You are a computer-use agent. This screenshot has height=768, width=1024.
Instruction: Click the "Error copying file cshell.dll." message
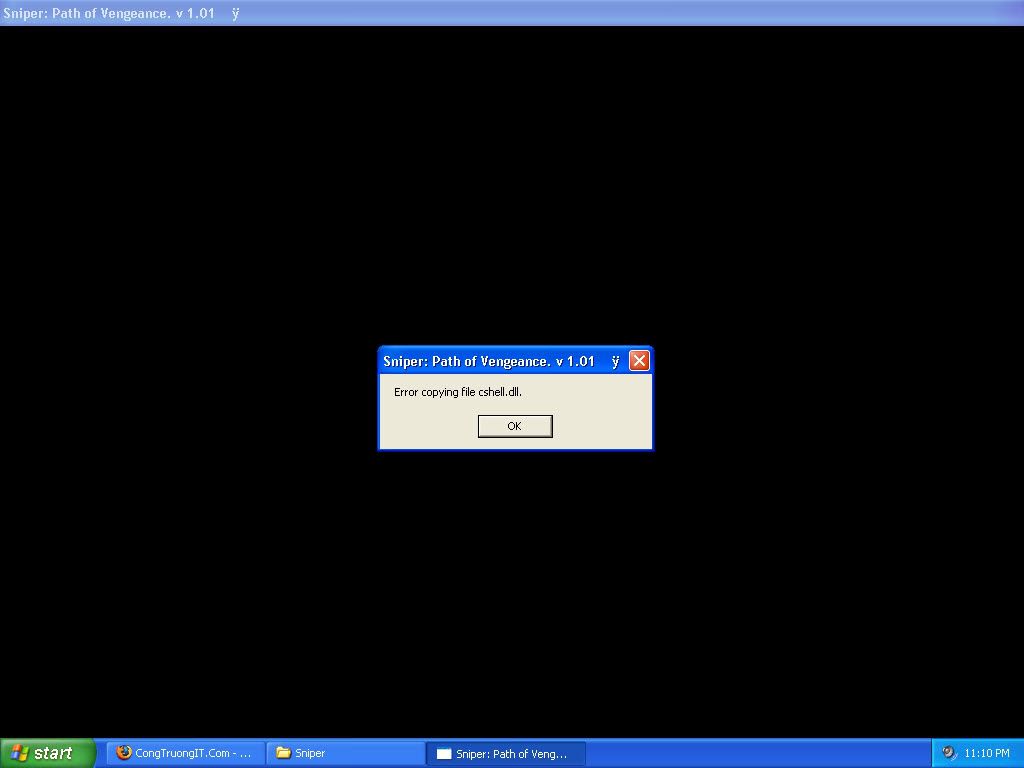457,392
